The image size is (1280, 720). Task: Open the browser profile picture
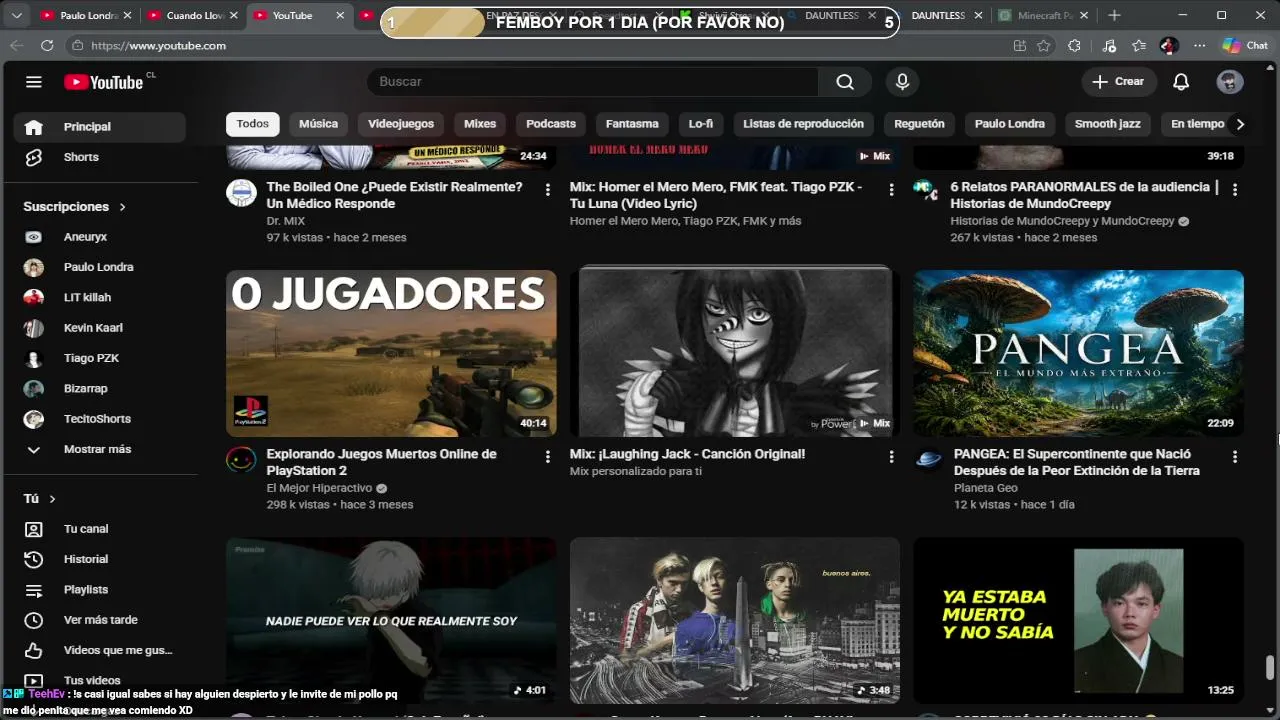[x=1169, y=45]
